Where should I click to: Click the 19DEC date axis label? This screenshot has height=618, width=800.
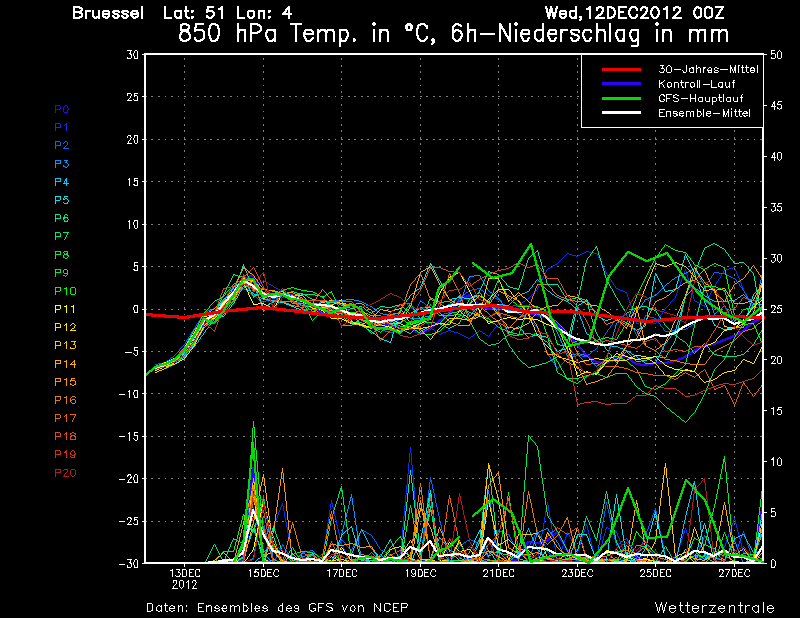[420, 574]
